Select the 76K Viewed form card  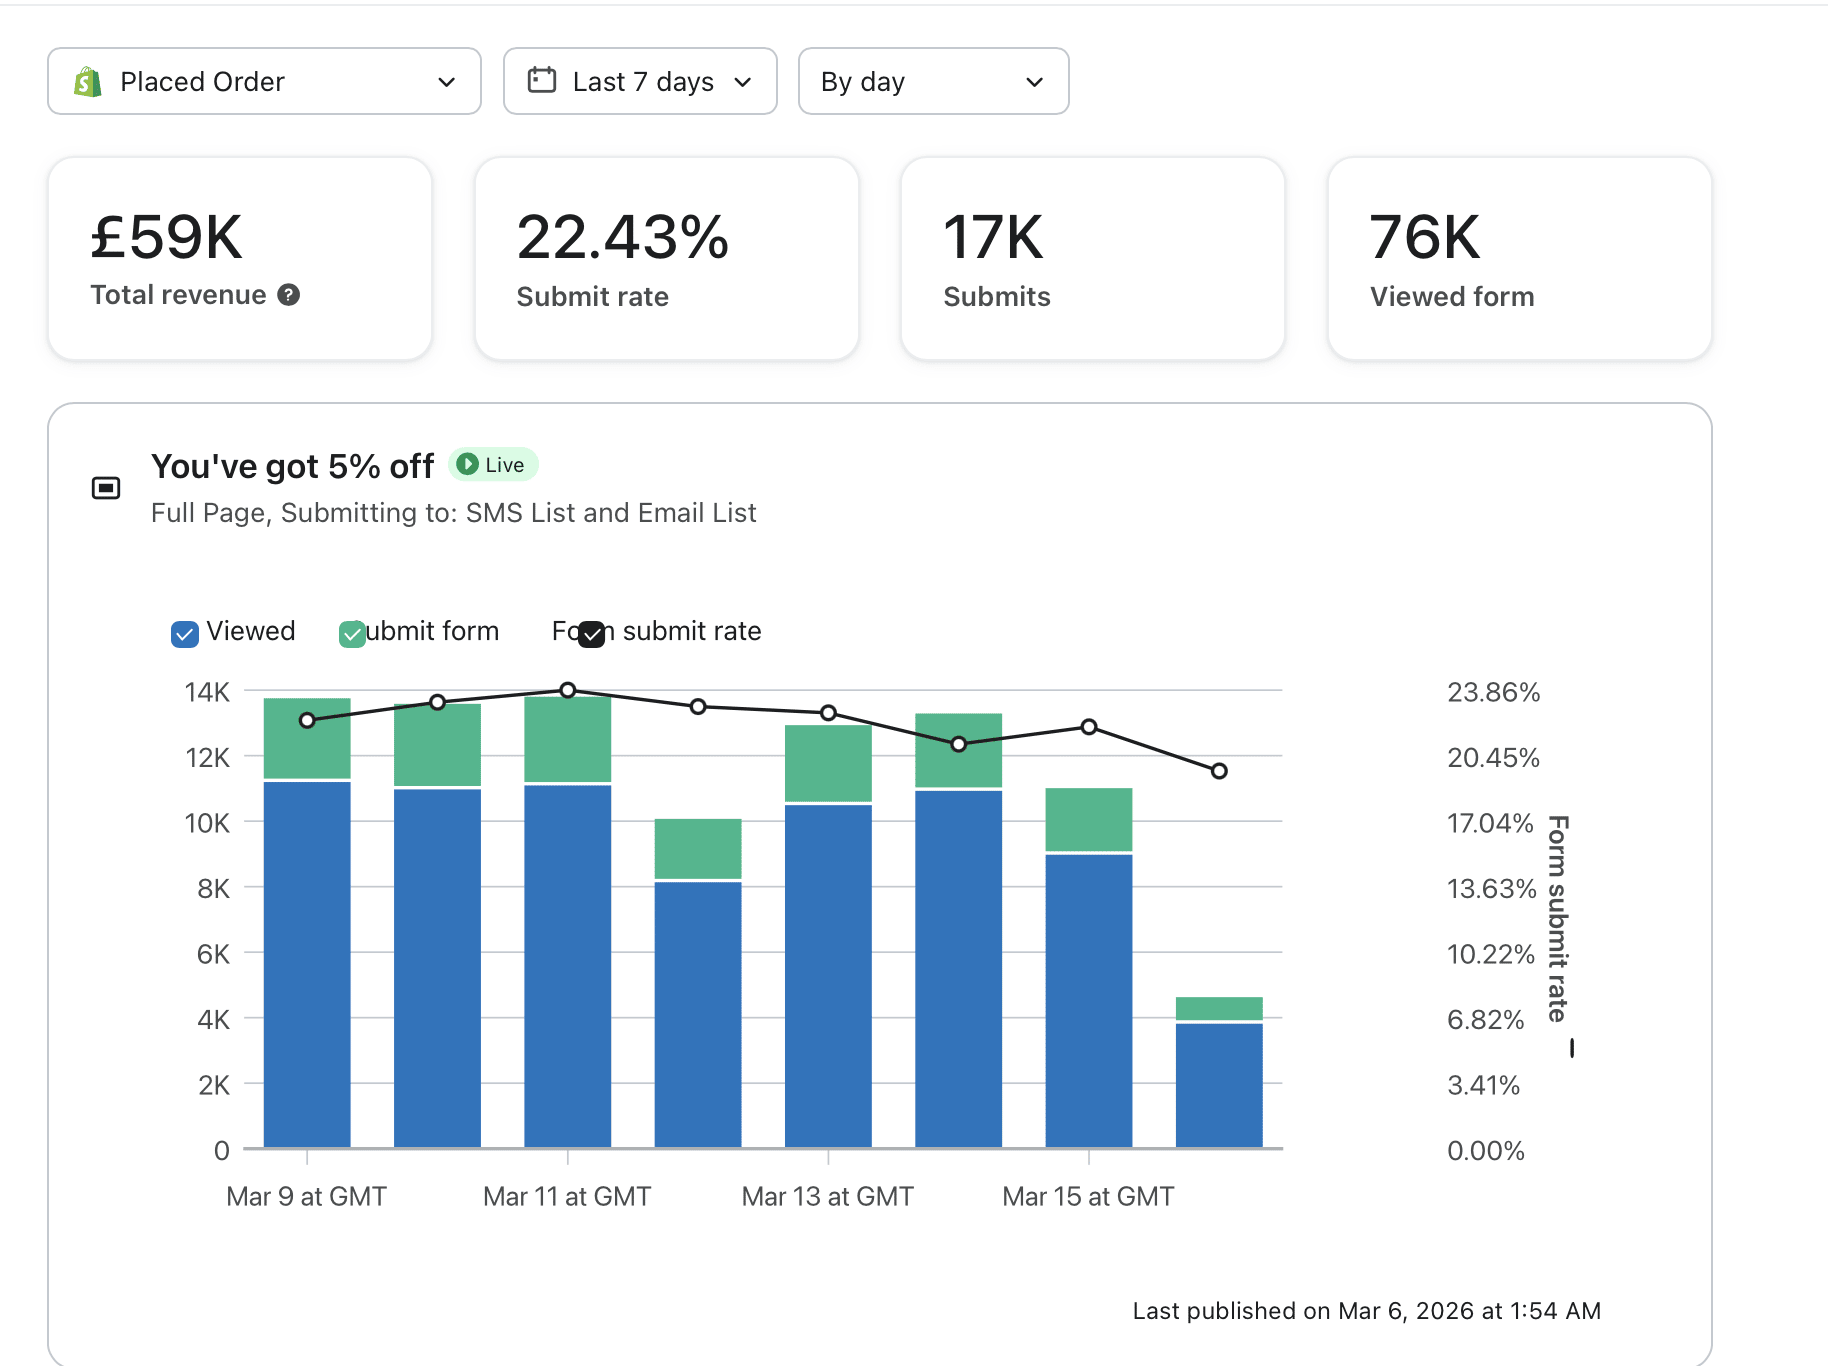(1520, 258)
